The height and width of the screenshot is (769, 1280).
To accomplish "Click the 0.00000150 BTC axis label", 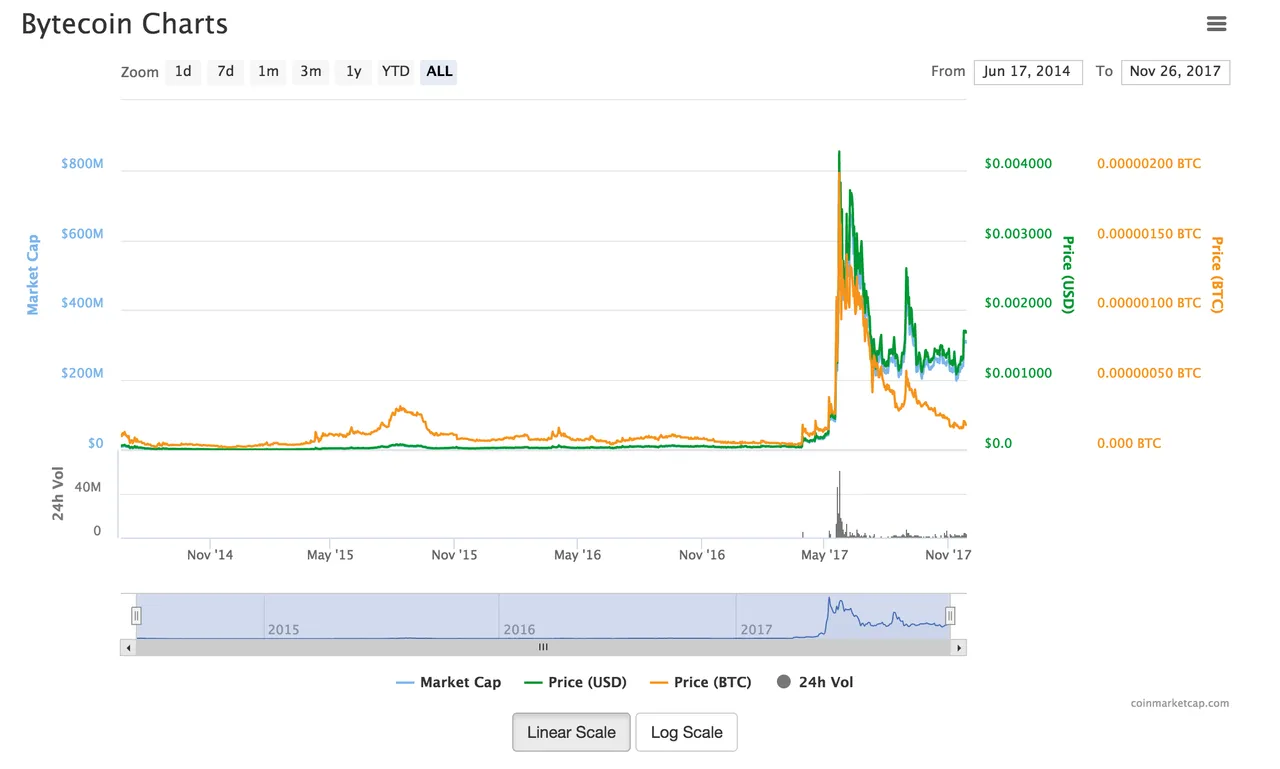I will coord(1149,233).
